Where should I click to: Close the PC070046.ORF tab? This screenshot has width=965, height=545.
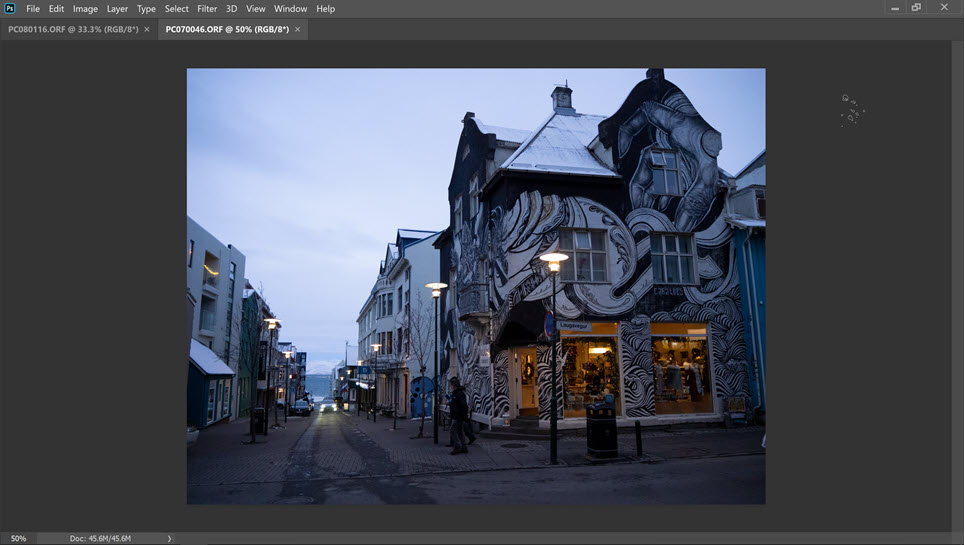[x=297, y=29]
